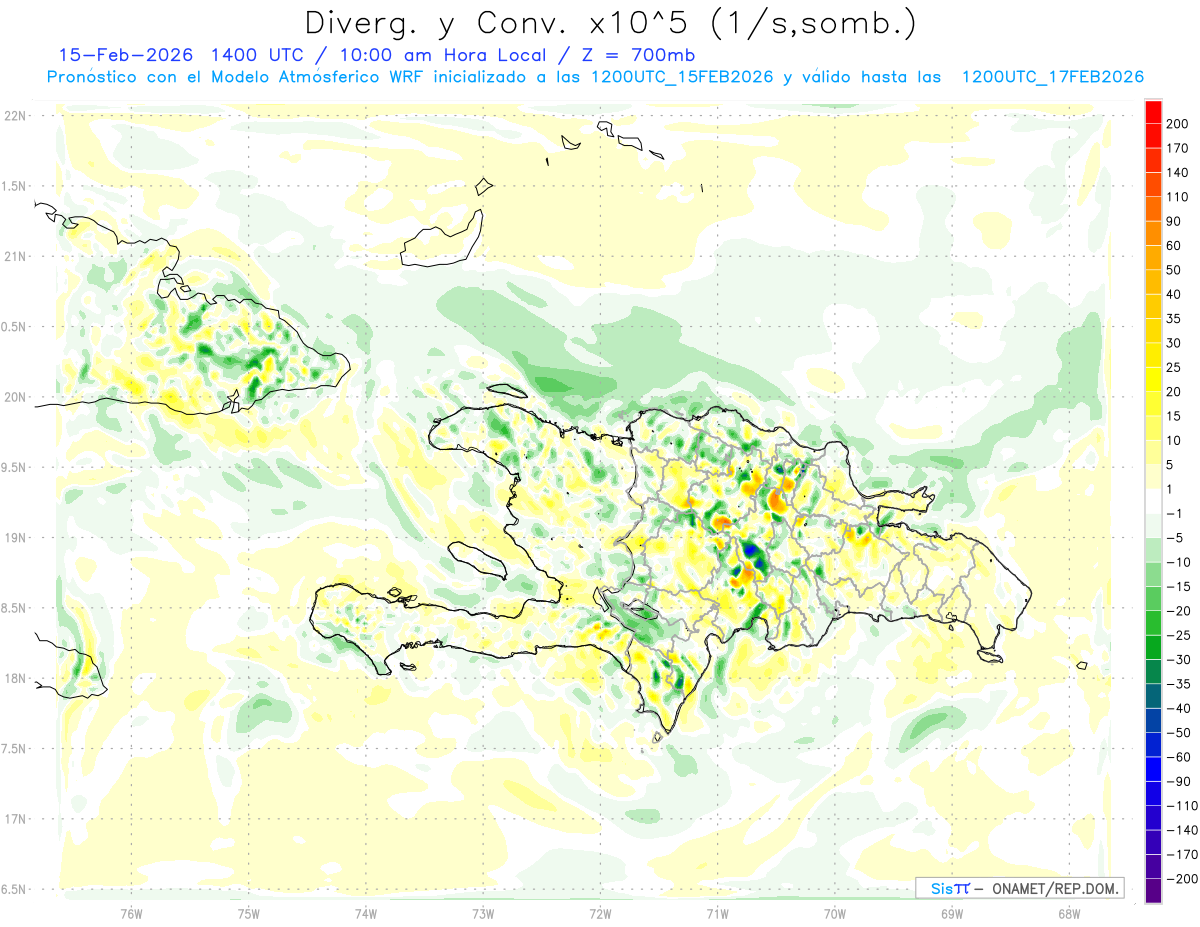Click the "-35" color scale value

click(x=1179, y=684)
